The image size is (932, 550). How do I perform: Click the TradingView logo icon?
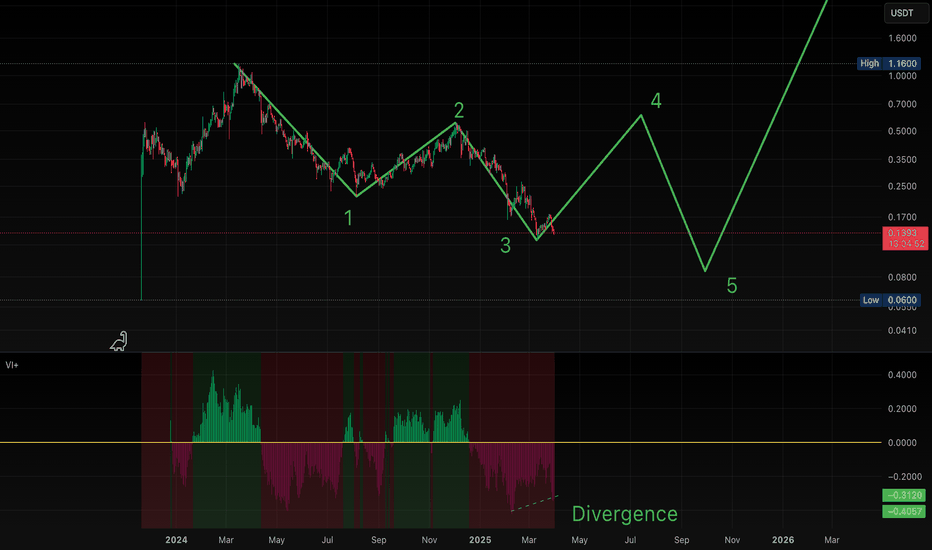coord(119,341)
